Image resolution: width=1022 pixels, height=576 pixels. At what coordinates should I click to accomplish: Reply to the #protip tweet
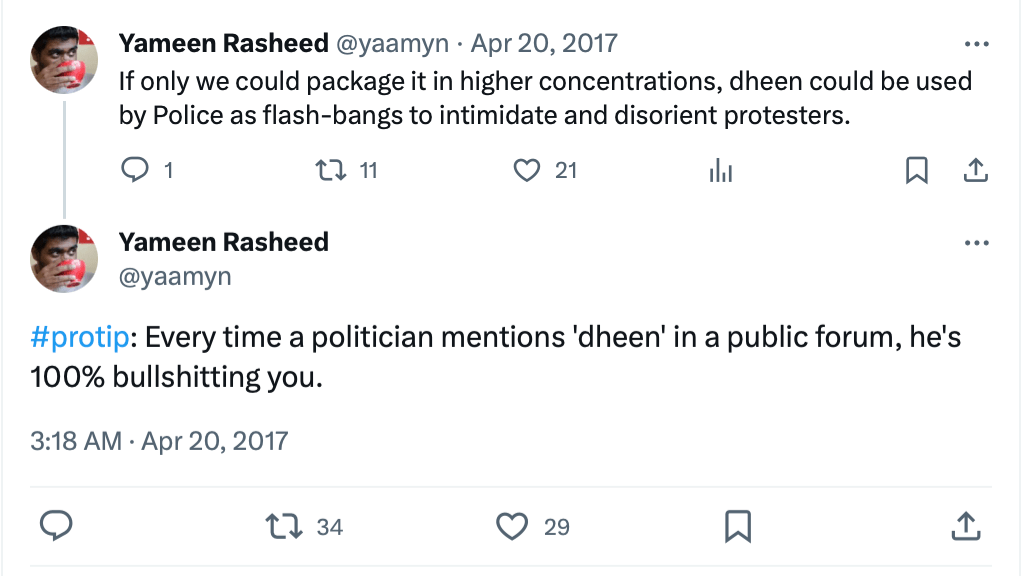point(56,525)
